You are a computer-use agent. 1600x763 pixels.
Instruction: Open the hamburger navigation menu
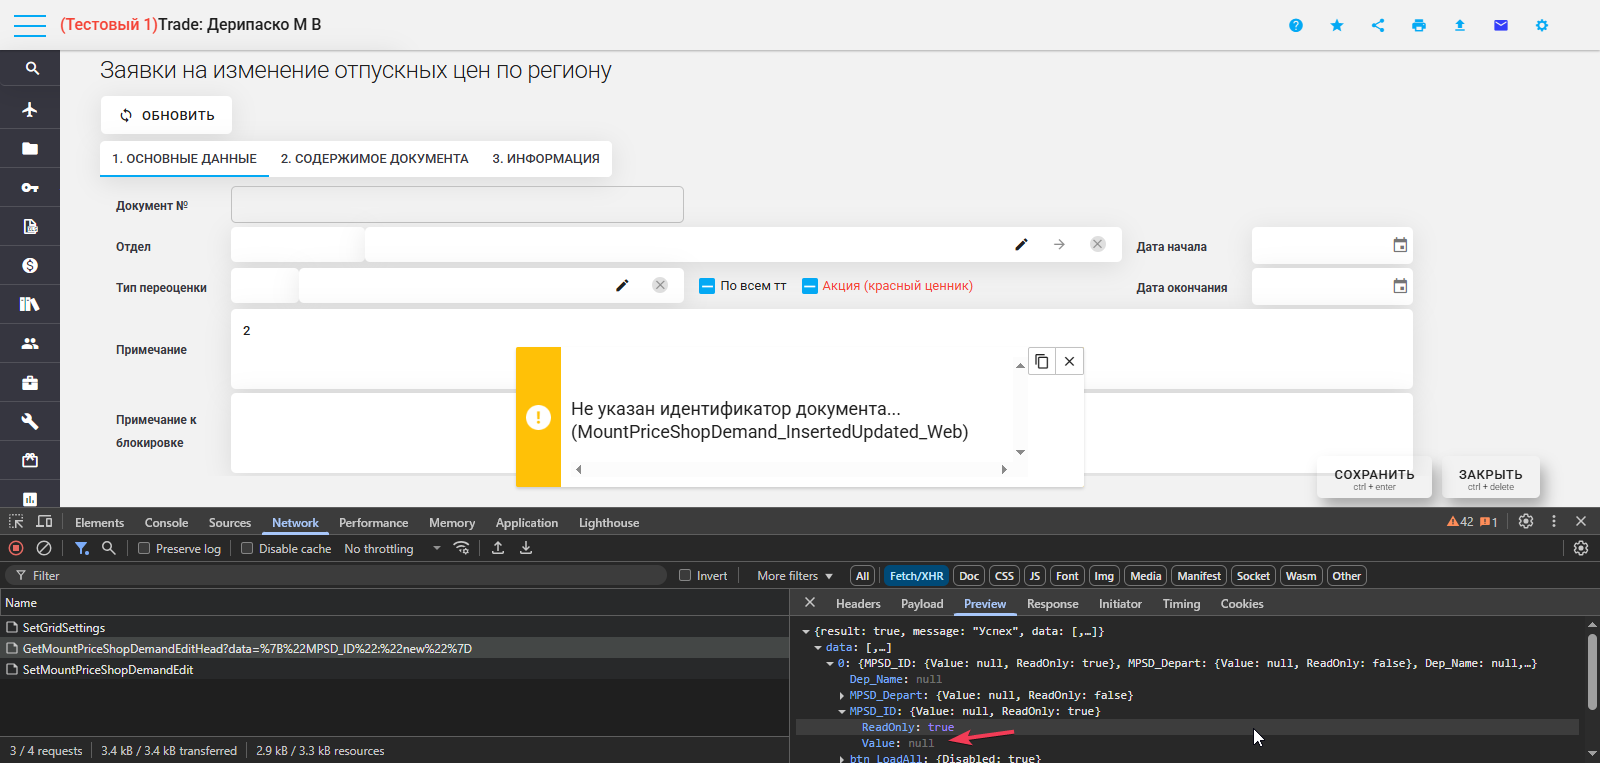[x=30, y=25]
